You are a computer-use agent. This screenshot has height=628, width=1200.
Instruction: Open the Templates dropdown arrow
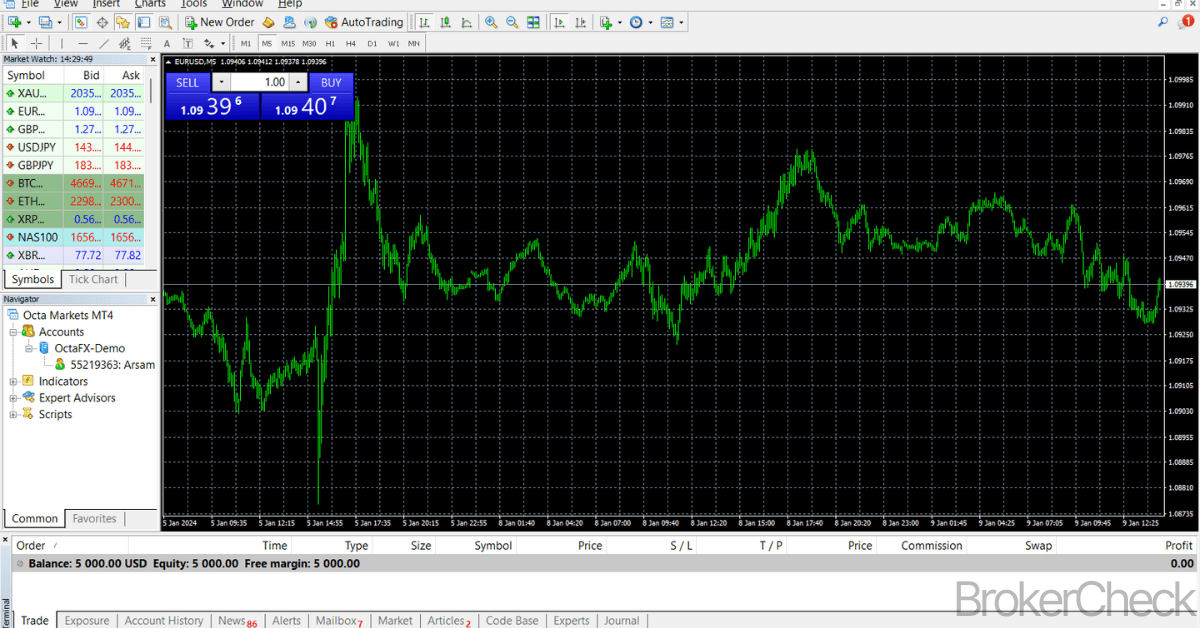(681, 22)
